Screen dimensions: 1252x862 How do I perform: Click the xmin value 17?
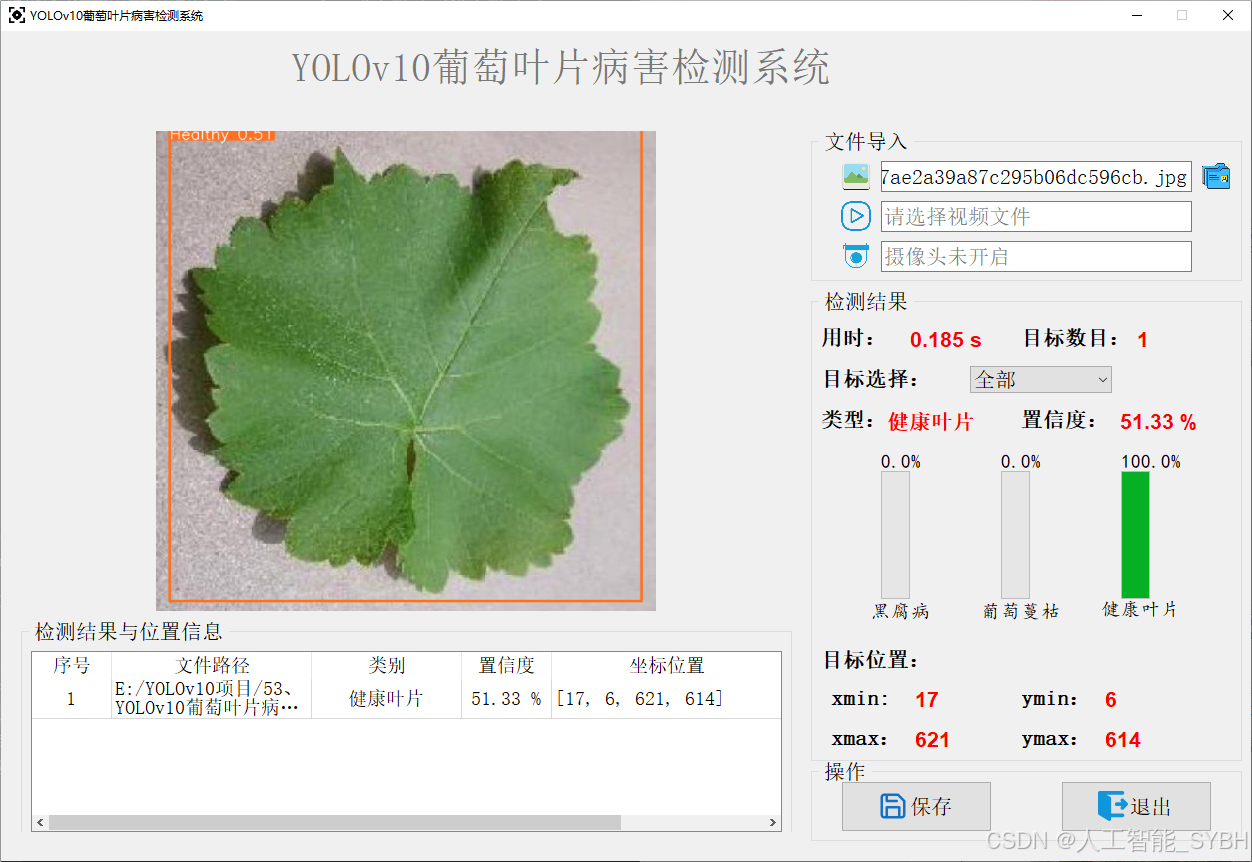(x=926, y=700)
